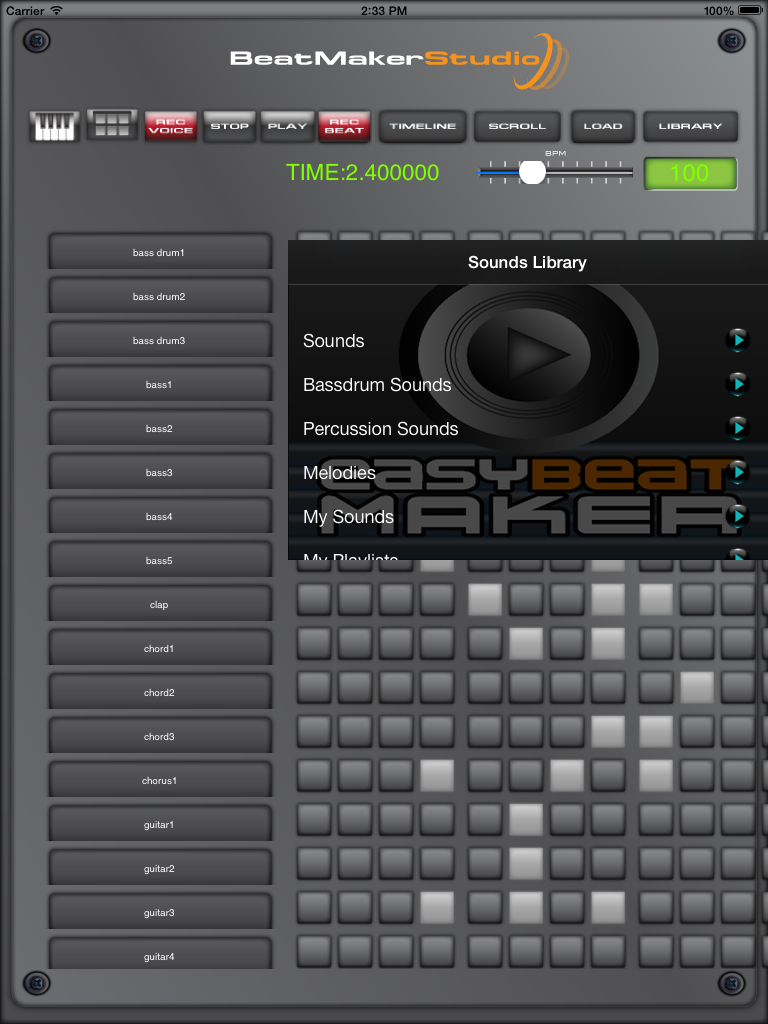
Task: Expand the Melodies category arrow
Action: [737, 473]
